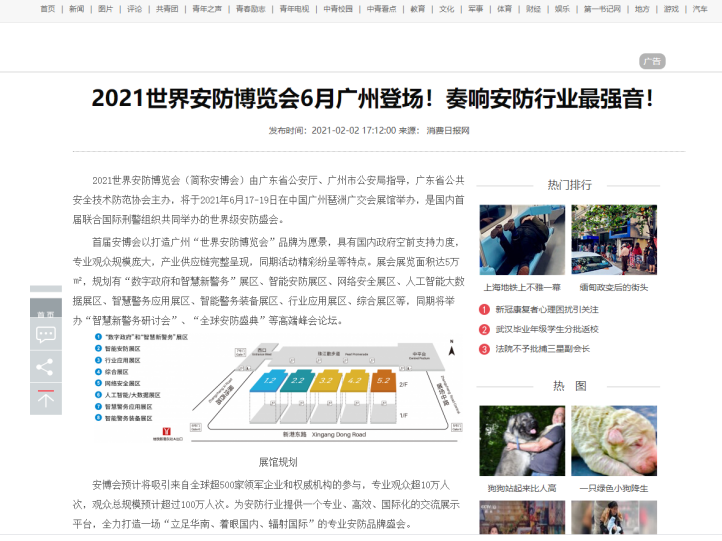The image size is (722, 541).
Task: Open 首页 in the top navigation
Action: point(48,9)
